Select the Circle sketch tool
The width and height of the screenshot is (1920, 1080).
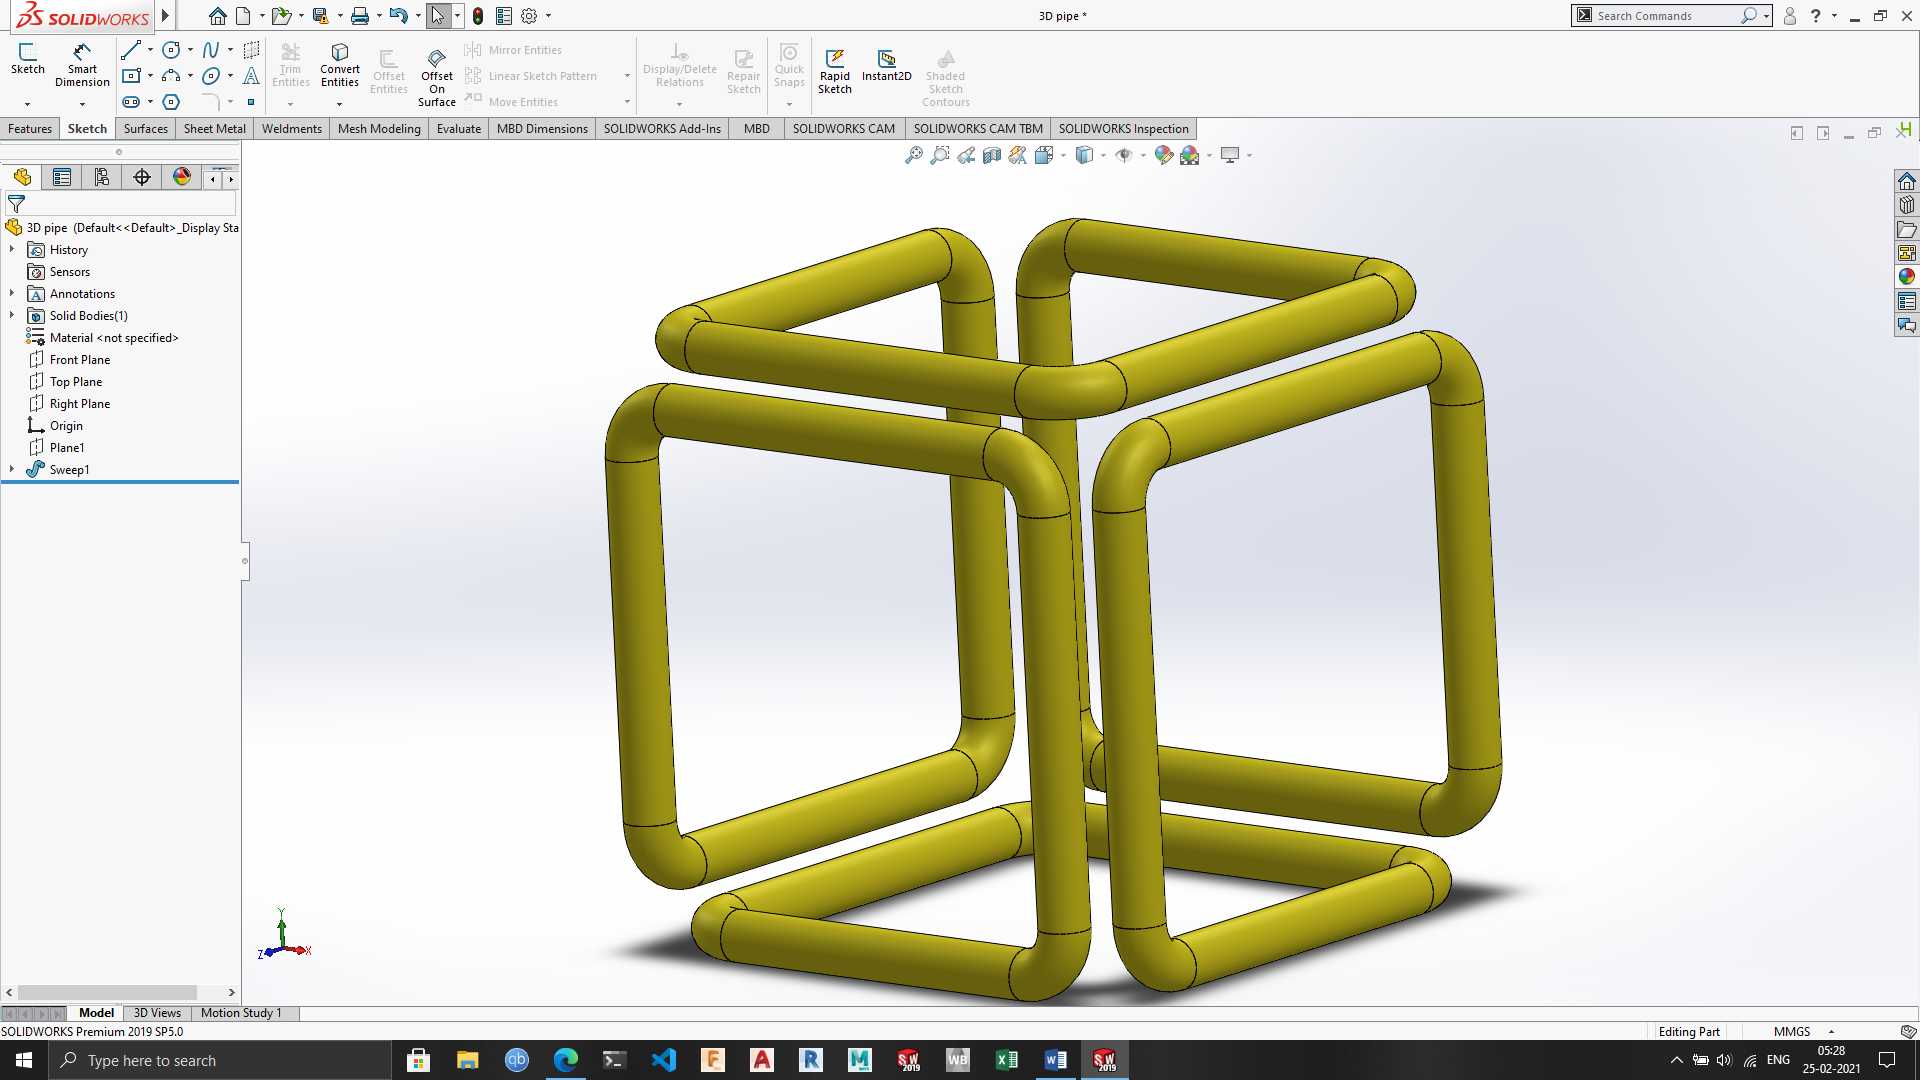pyautogui.click(x=171, y=50)
